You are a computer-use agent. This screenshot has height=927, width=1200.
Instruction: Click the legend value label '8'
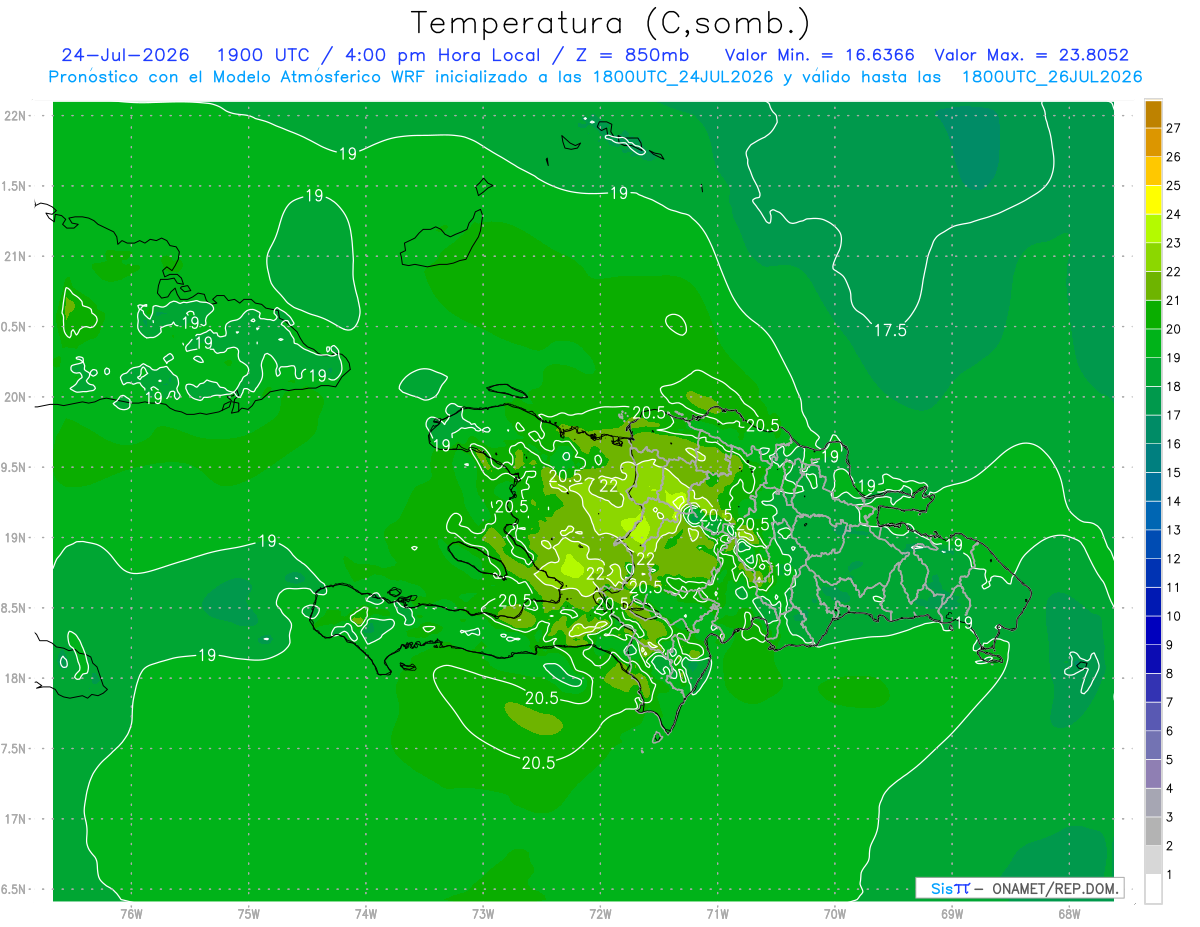pyautogui.click(x=1170, y=673)
